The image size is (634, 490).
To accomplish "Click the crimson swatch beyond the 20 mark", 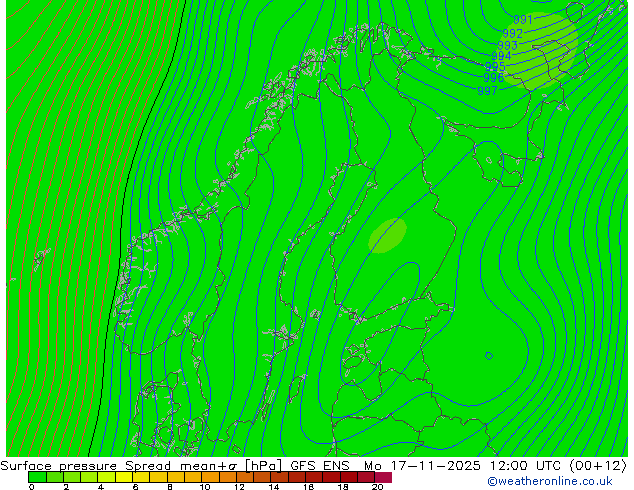I will [383, 477].
